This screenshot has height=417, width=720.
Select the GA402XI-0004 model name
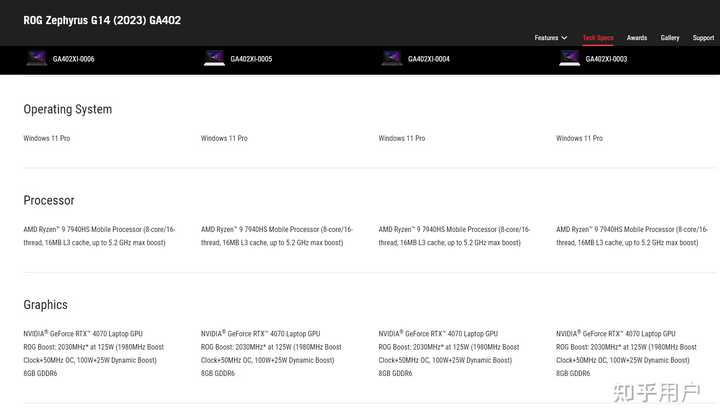(428, 59)
